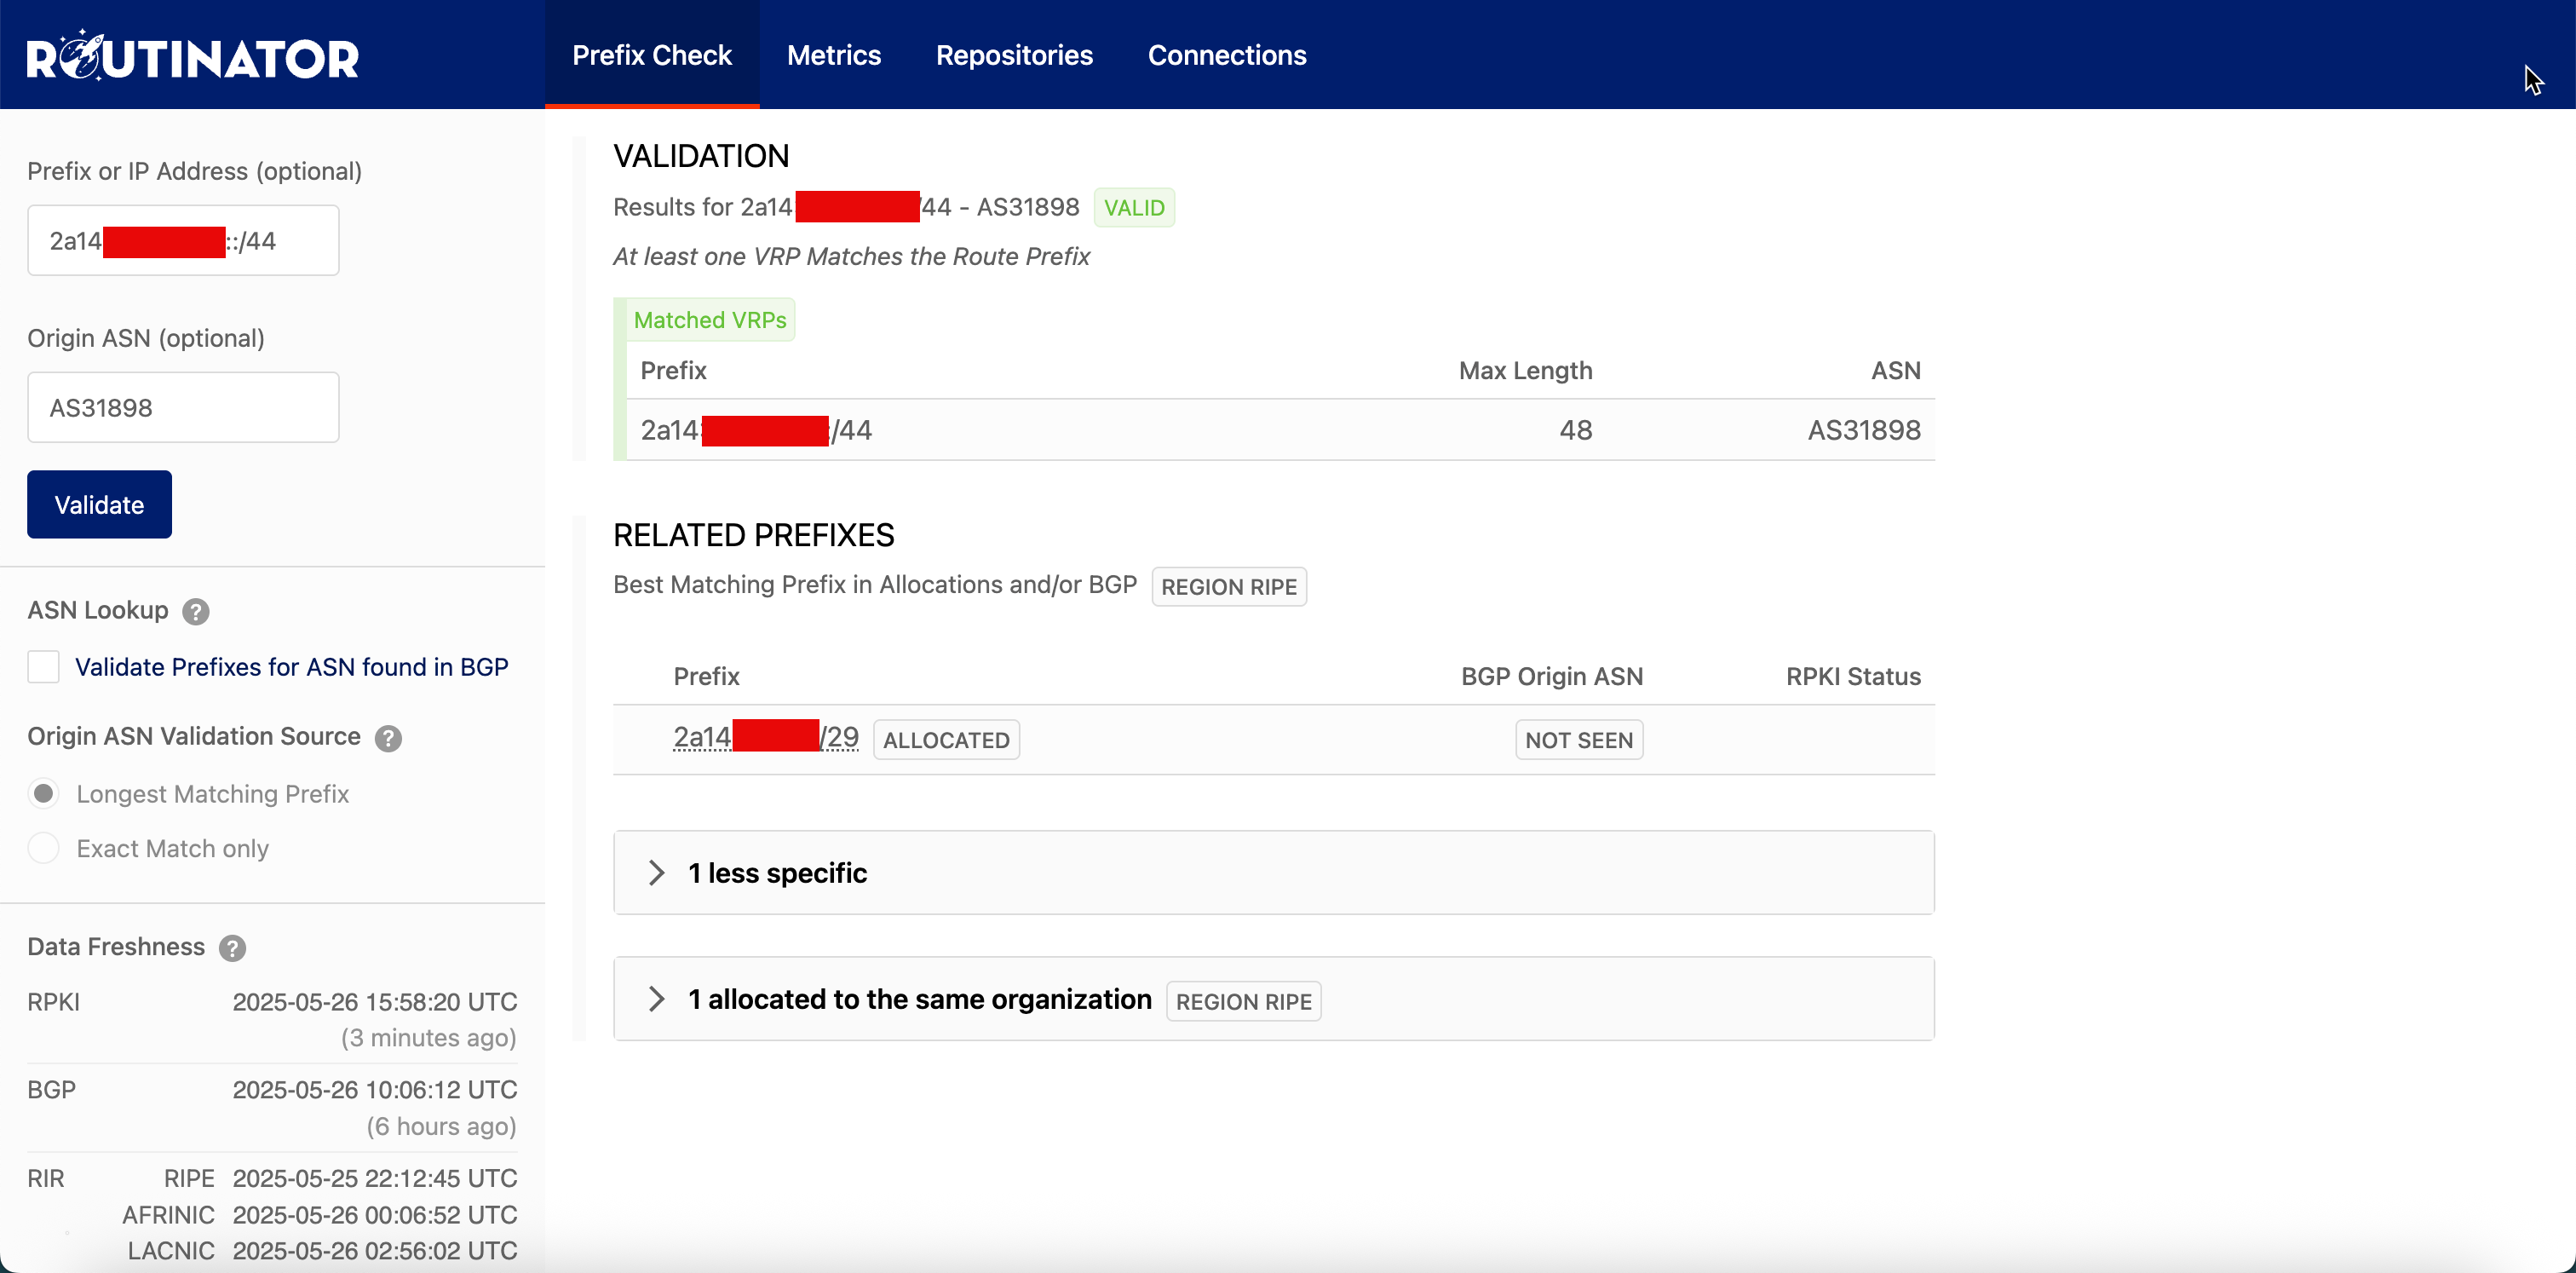The image size is (2576, 1273).
Task: Expand allocated to the same organization row
Action: pos(918,999)
